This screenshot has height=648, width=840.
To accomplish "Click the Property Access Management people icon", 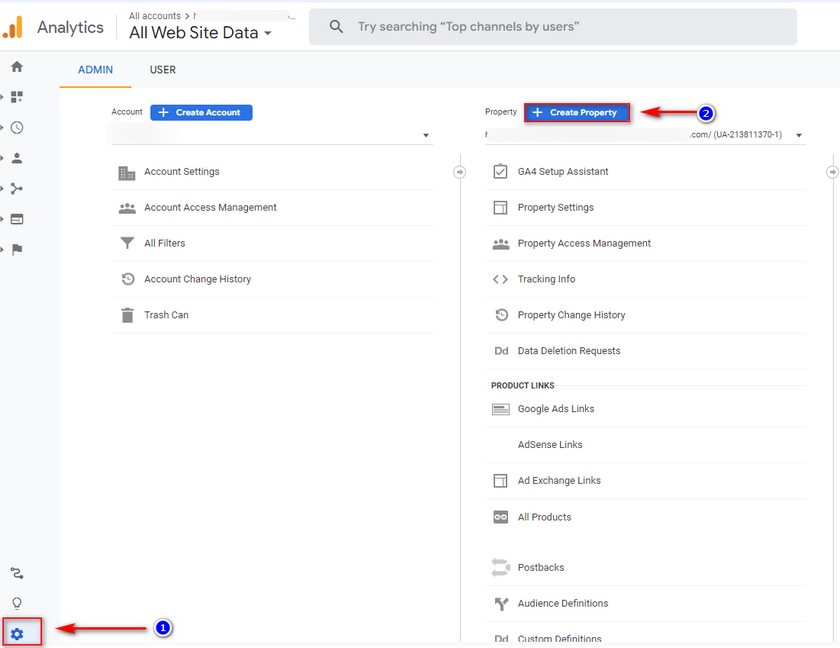I will [x=501, y=244].
